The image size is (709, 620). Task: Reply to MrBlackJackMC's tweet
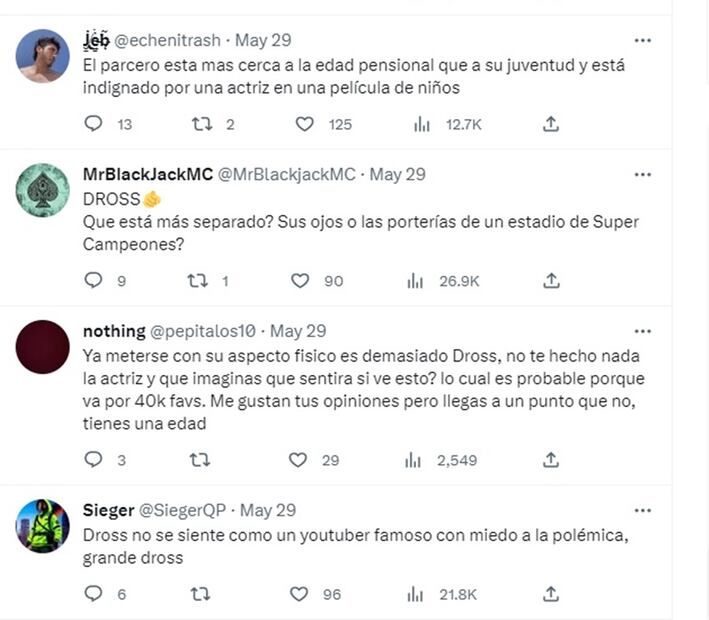[94, 281]
